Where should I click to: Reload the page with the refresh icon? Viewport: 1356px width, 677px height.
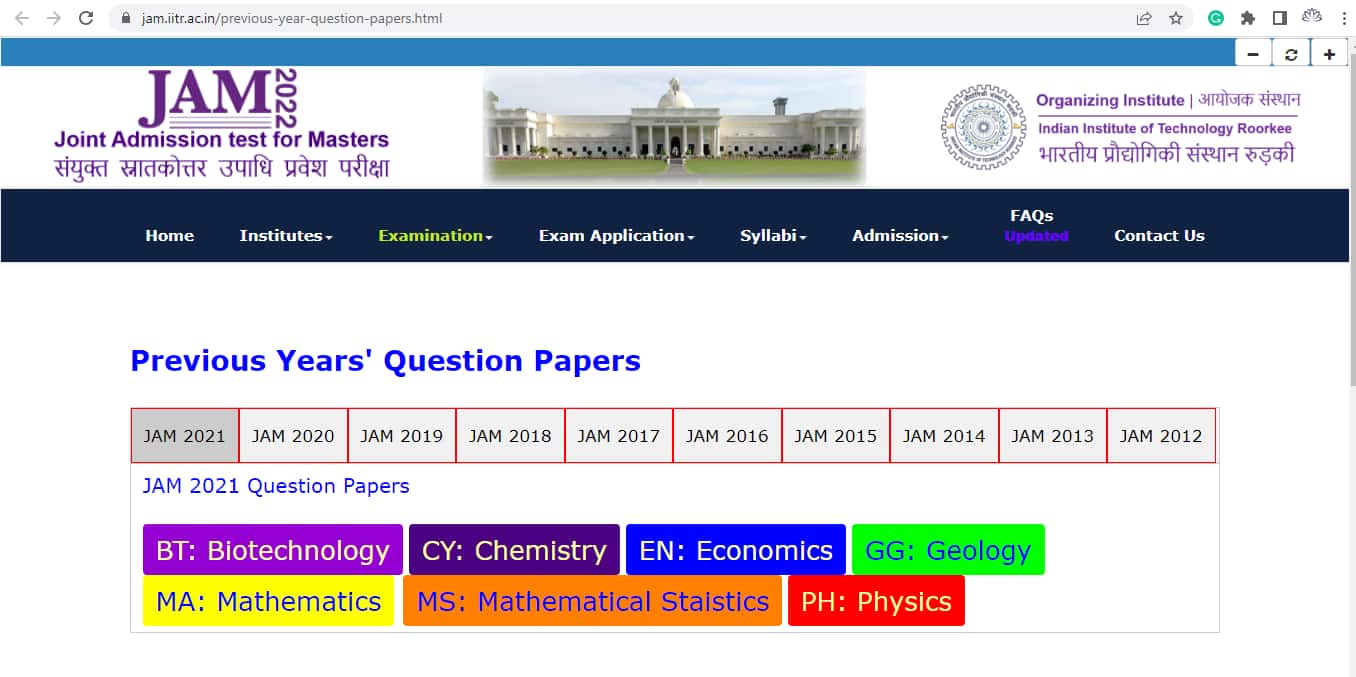pyautogui.click(x=86, y=18)
